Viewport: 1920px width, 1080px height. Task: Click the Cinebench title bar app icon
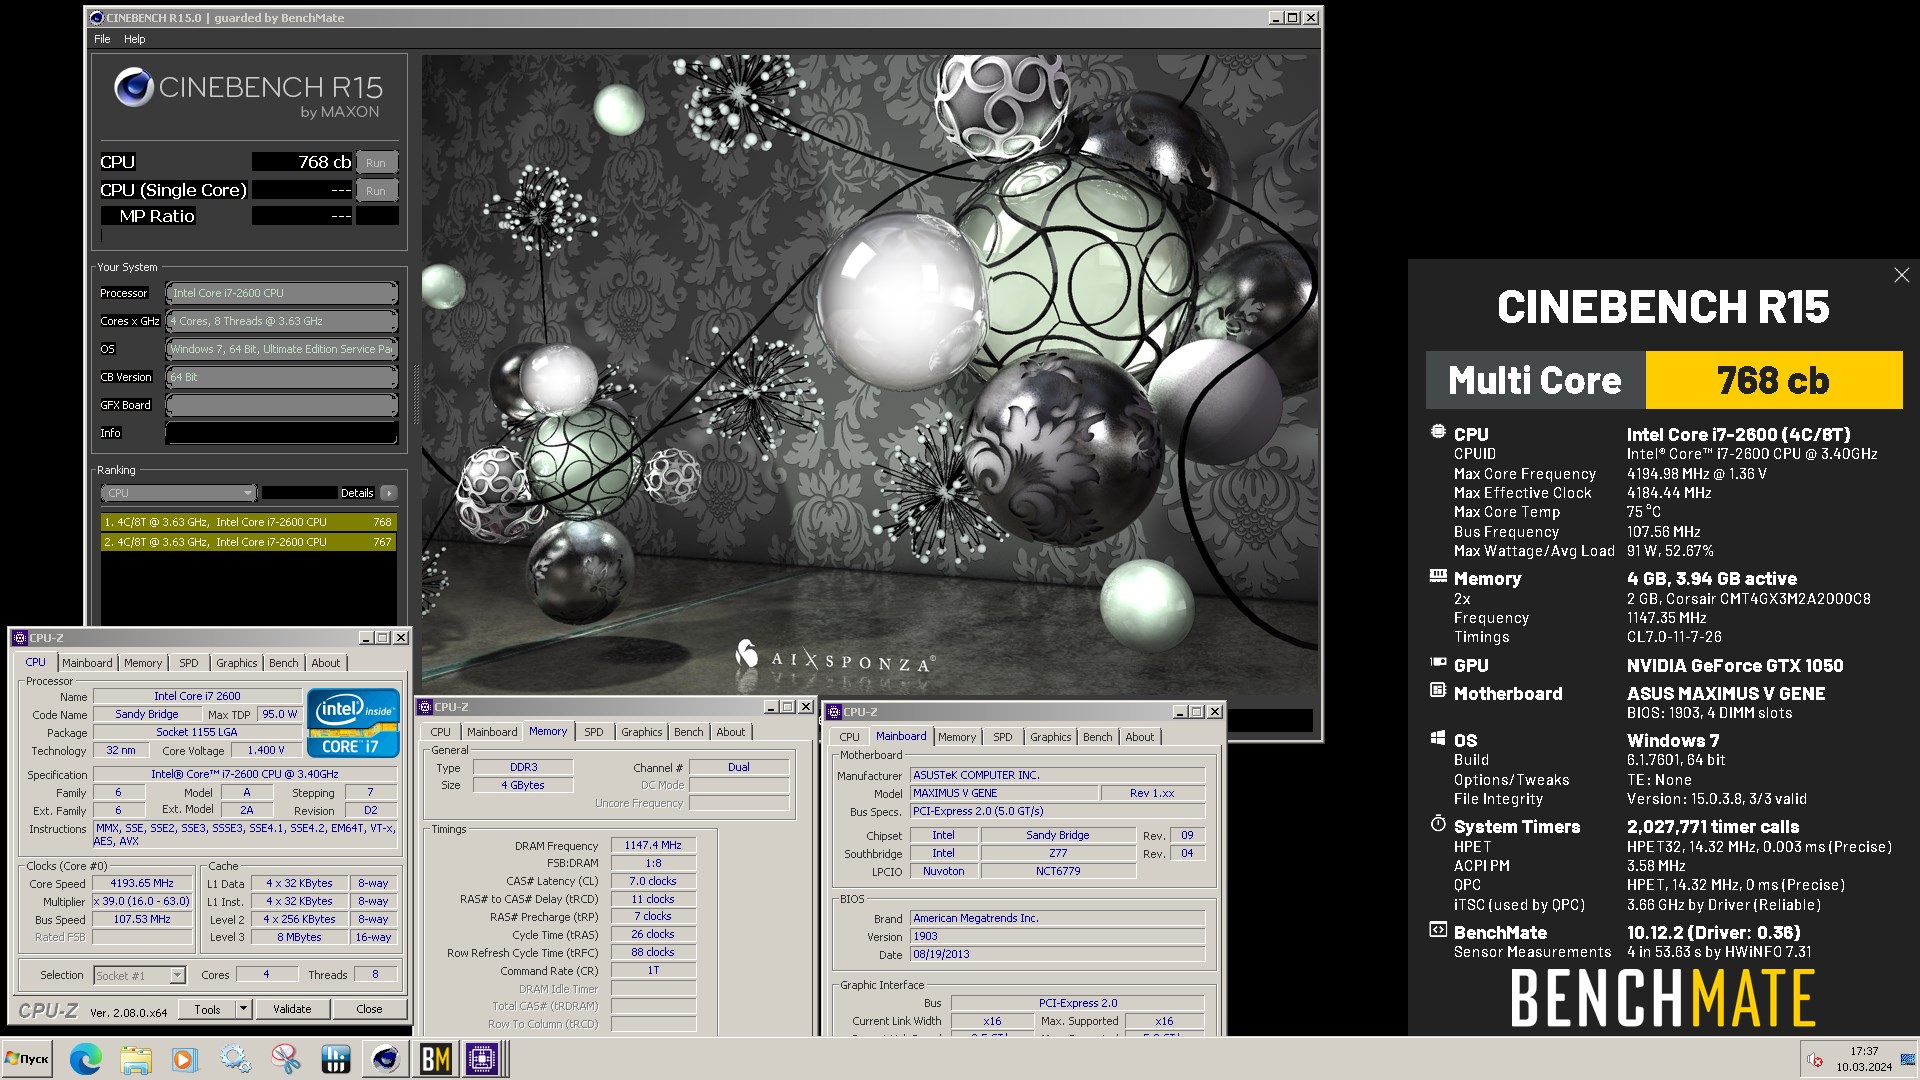point(96,18)
